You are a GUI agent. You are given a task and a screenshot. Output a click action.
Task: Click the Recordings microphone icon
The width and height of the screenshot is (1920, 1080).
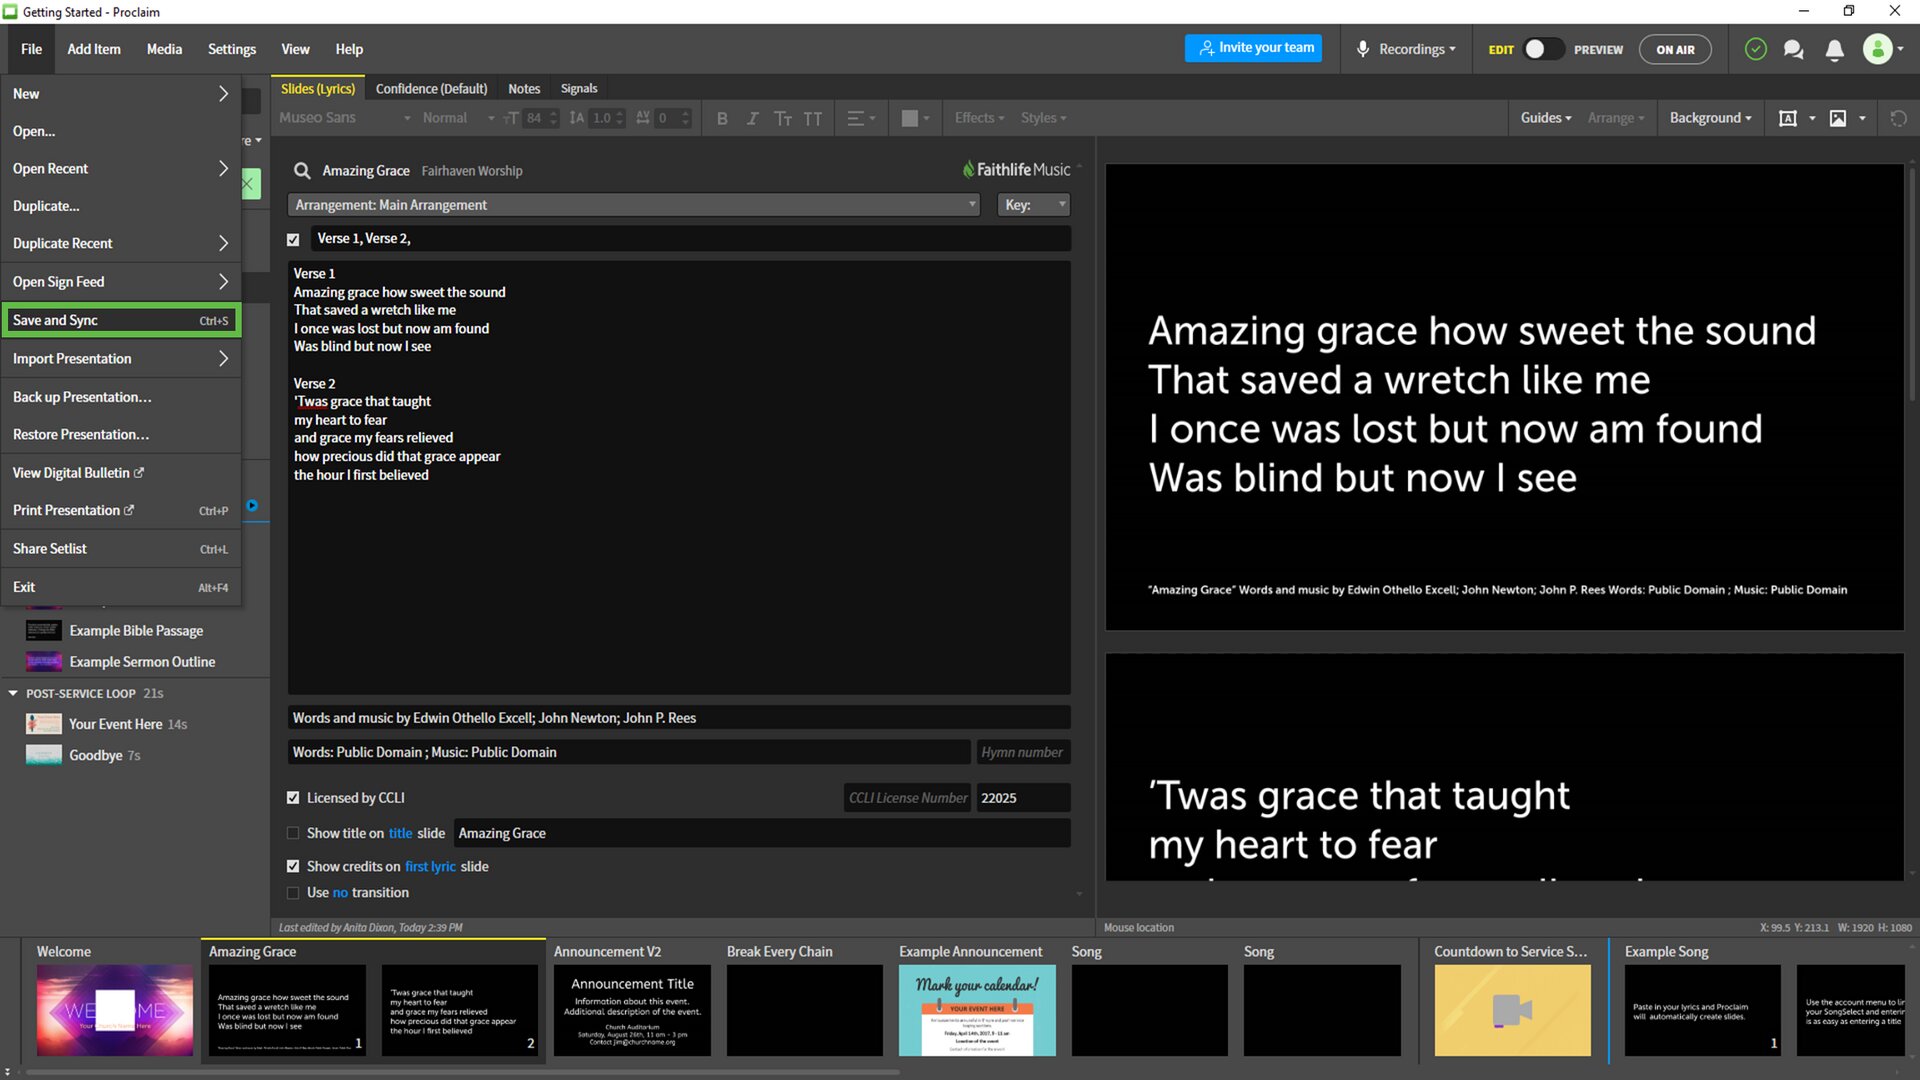1363,49
